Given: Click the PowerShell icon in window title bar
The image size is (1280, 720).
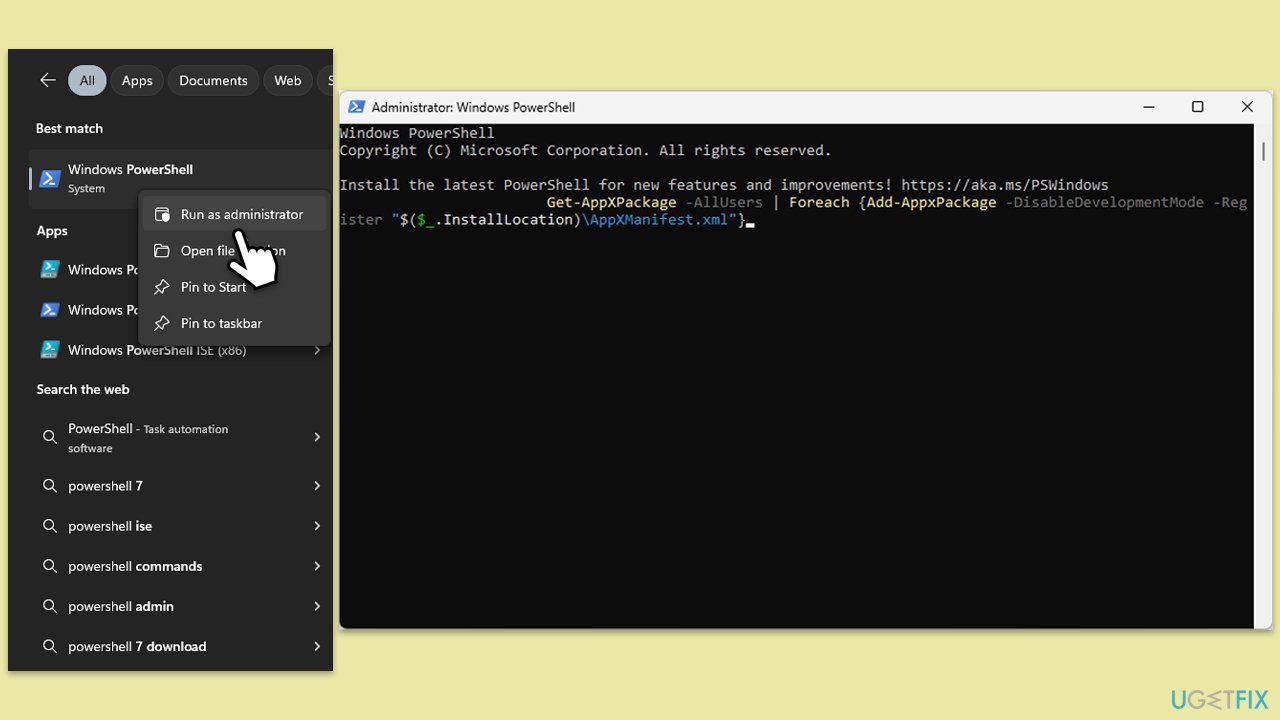Looking at the screenshot, I should tap(356, 107).
